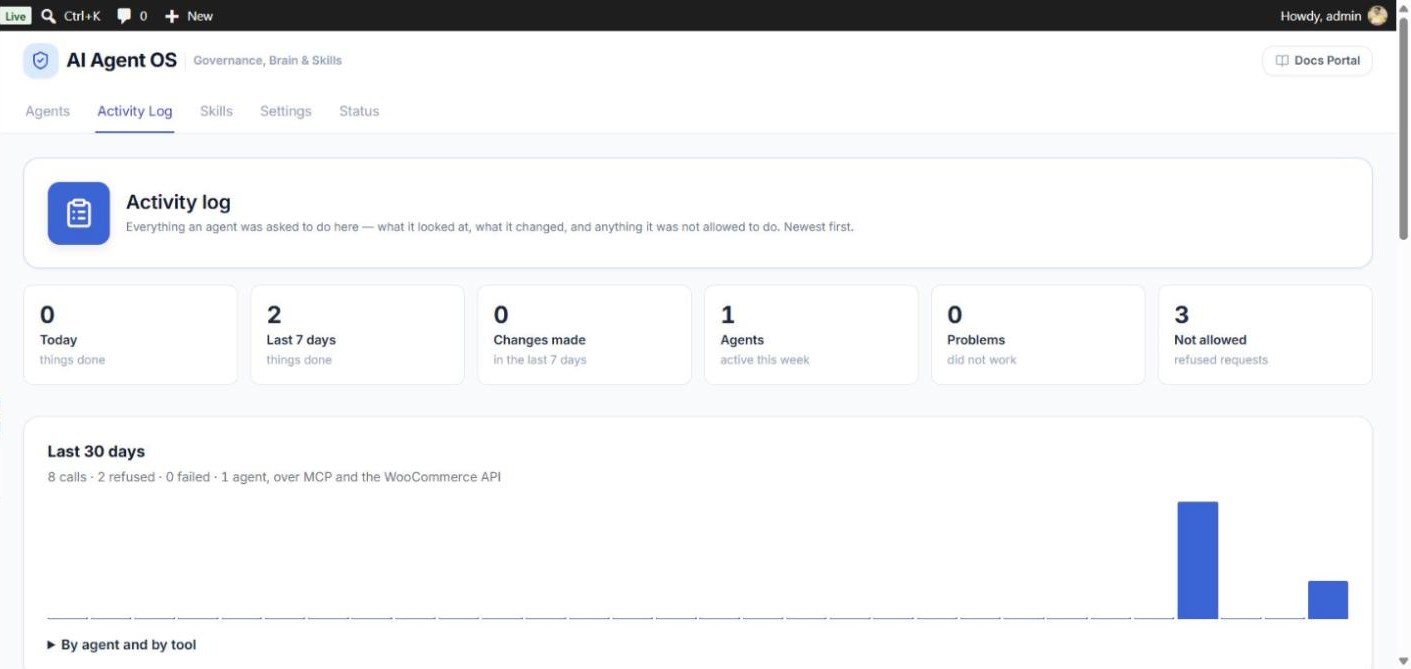Click the scrollbar up arrow
Screen dimensions: 1411x669
pos(1403,8)
